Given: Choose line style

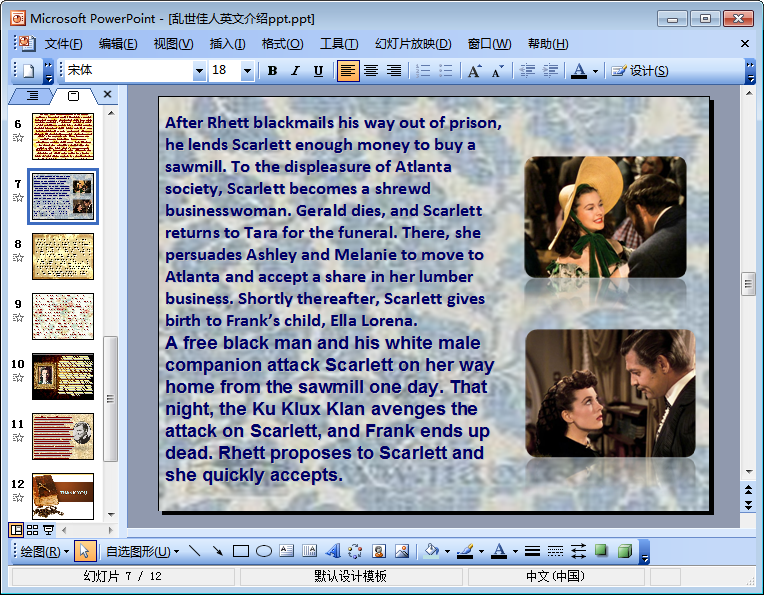Looking at the screenshot, I should 532,551.
